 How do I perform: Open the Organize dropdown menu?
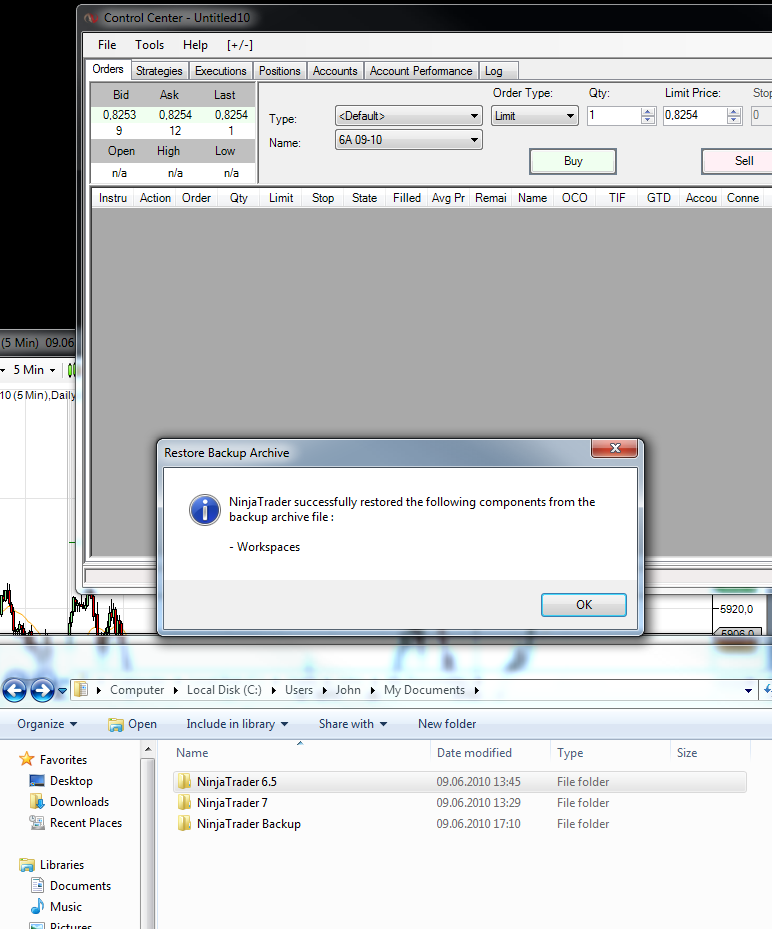(47, 724)
